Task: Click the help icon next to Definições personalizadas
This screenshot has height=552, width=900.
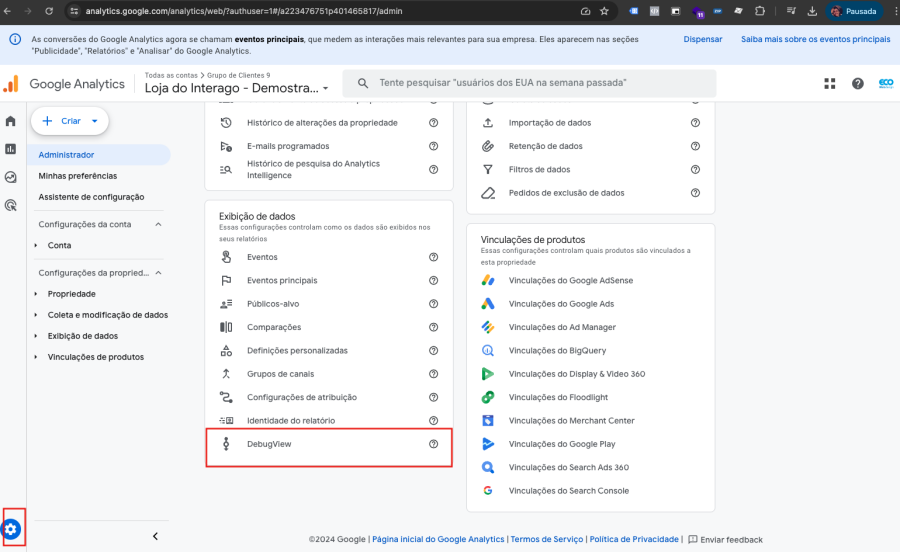Action: click(433, 351)
